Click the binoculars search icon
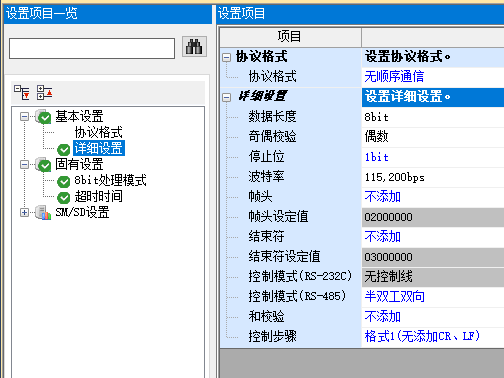The height and width of the screenshot is (378, 504). (194, 47)
